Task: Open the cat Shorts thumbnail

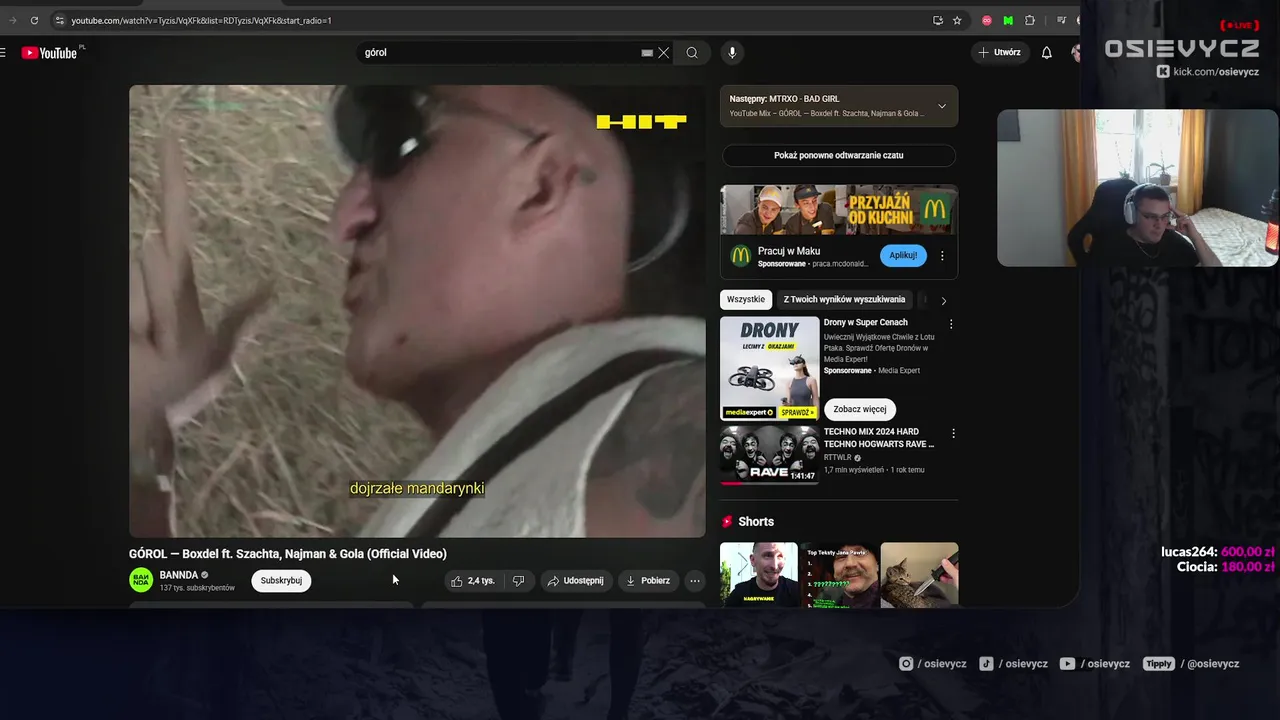Action: click(x=919, y=575)
